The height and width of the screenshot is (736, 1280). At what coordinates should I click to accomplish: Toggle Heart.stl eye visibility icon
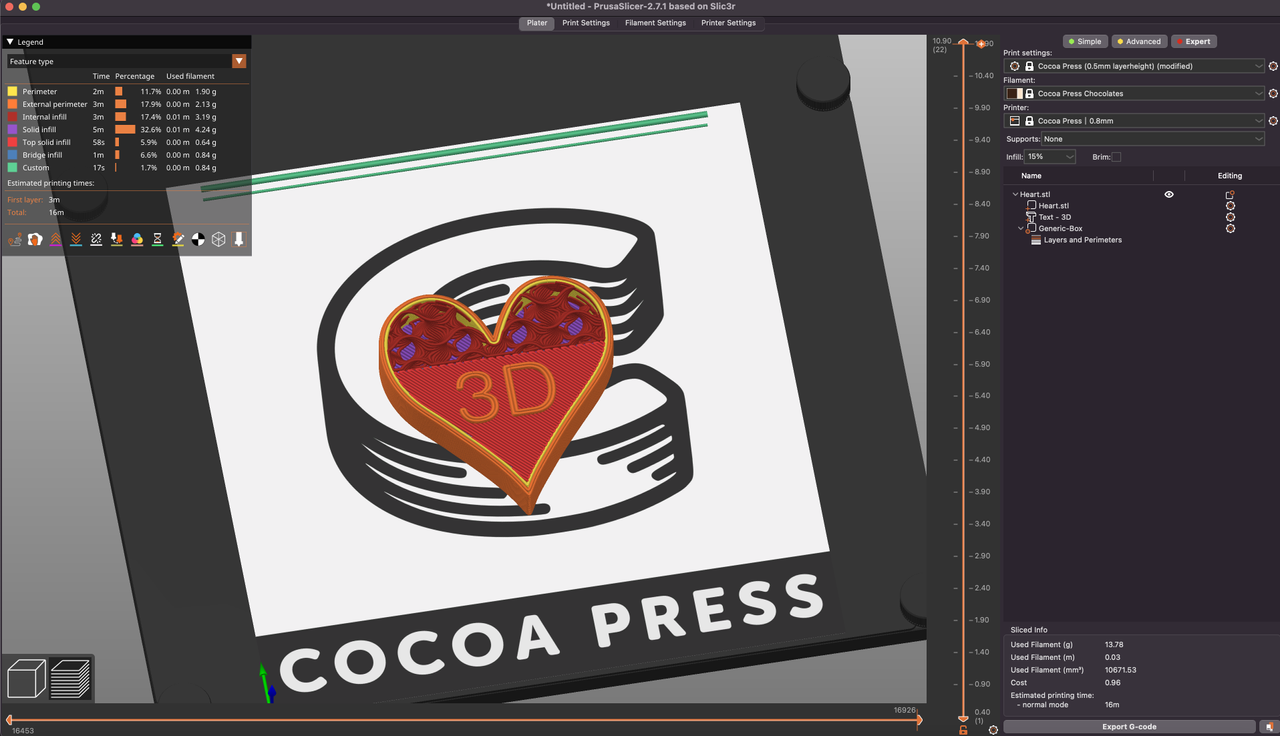1169,195
